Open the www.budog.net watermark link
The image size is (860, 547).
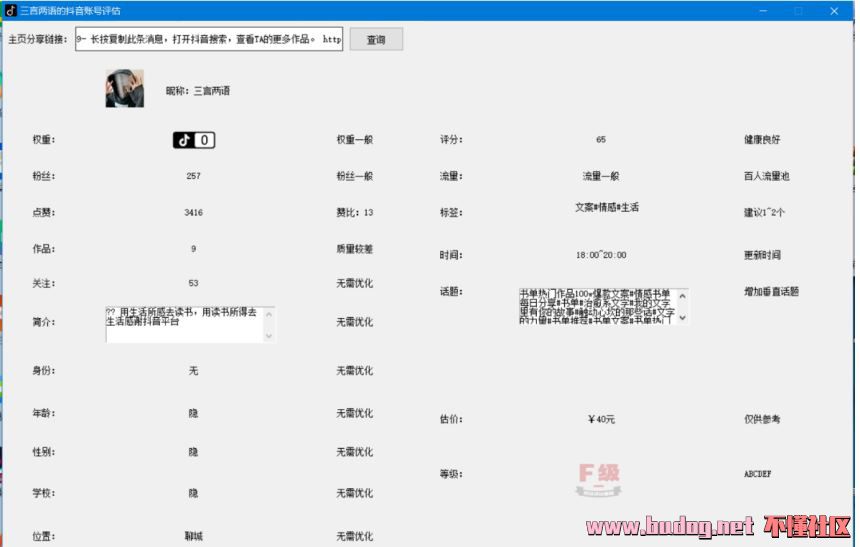[x=668, y=526]
